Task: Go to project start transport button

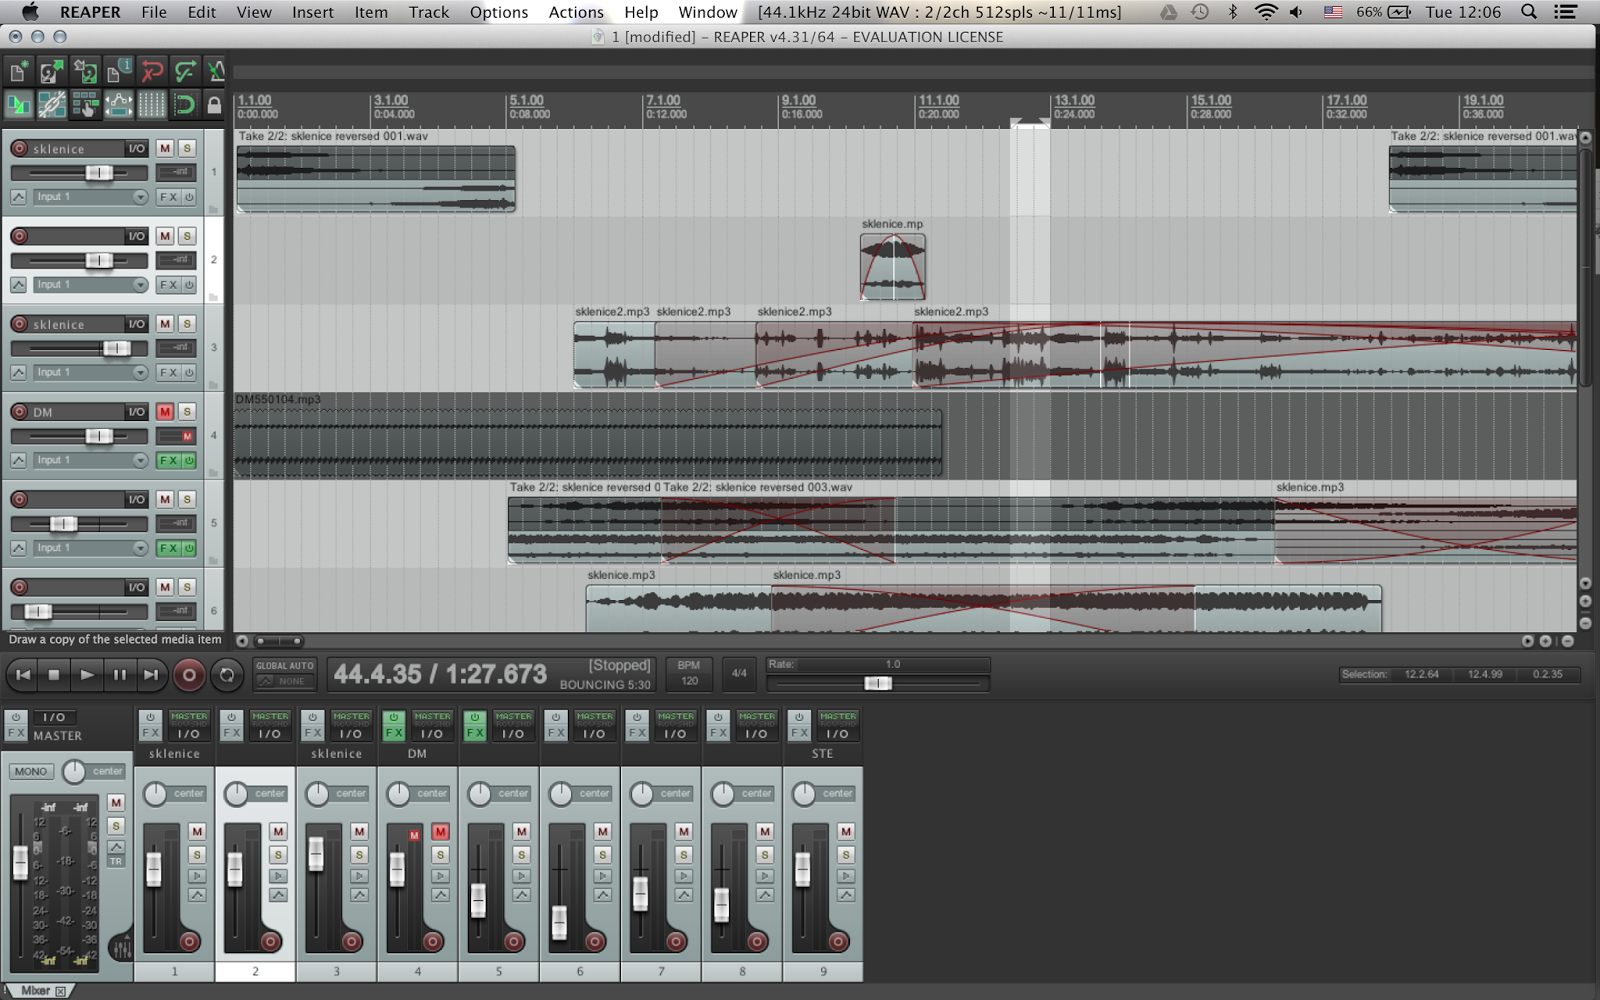Action: 23,675
